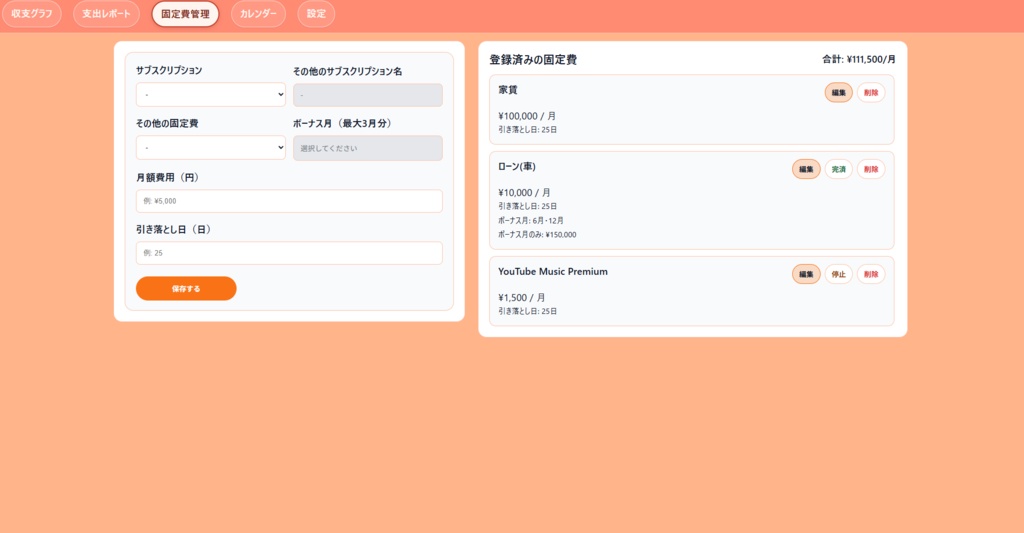Go to the カレンダー tab
The height and width of the screenshot is (533, 1024).
click(x=258, y=14)
